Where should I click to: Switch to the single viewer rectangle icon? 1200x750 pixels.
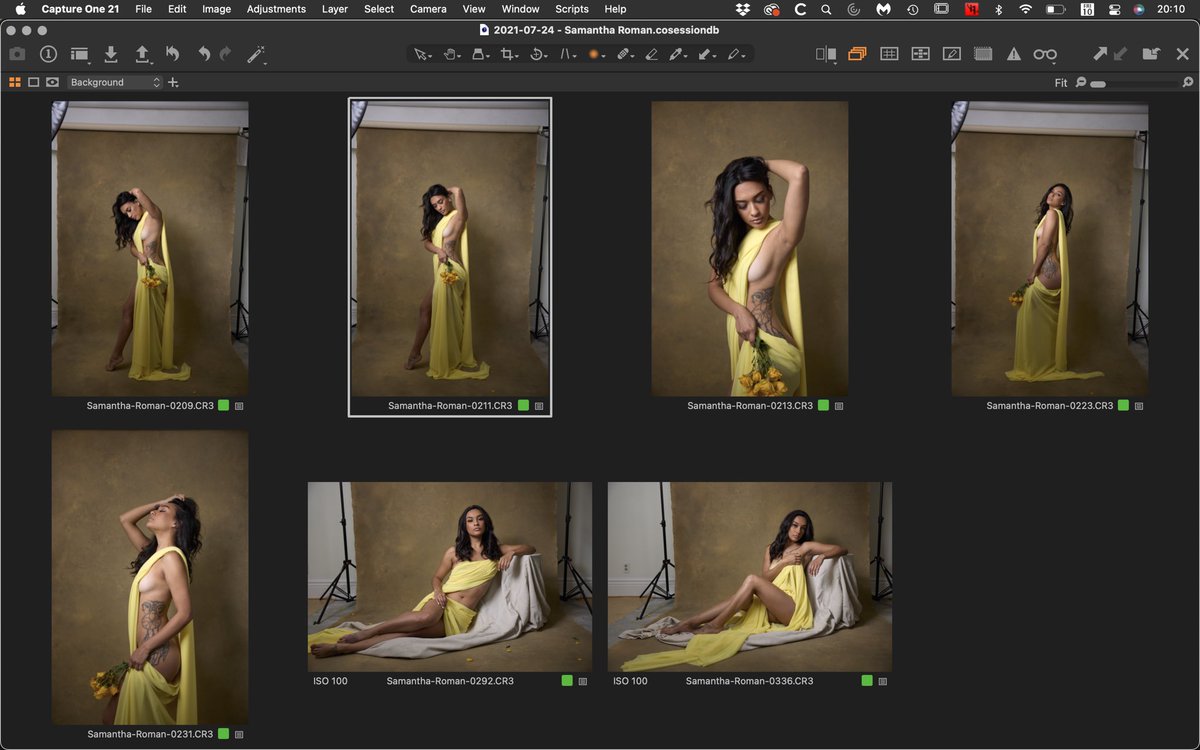point(33,82)
